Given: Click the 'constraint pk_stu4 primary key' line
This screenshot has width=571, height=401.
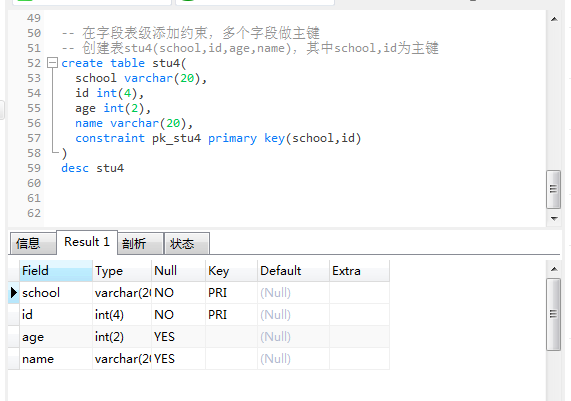Looking at the screenshot, I should [x=218, y=138].
